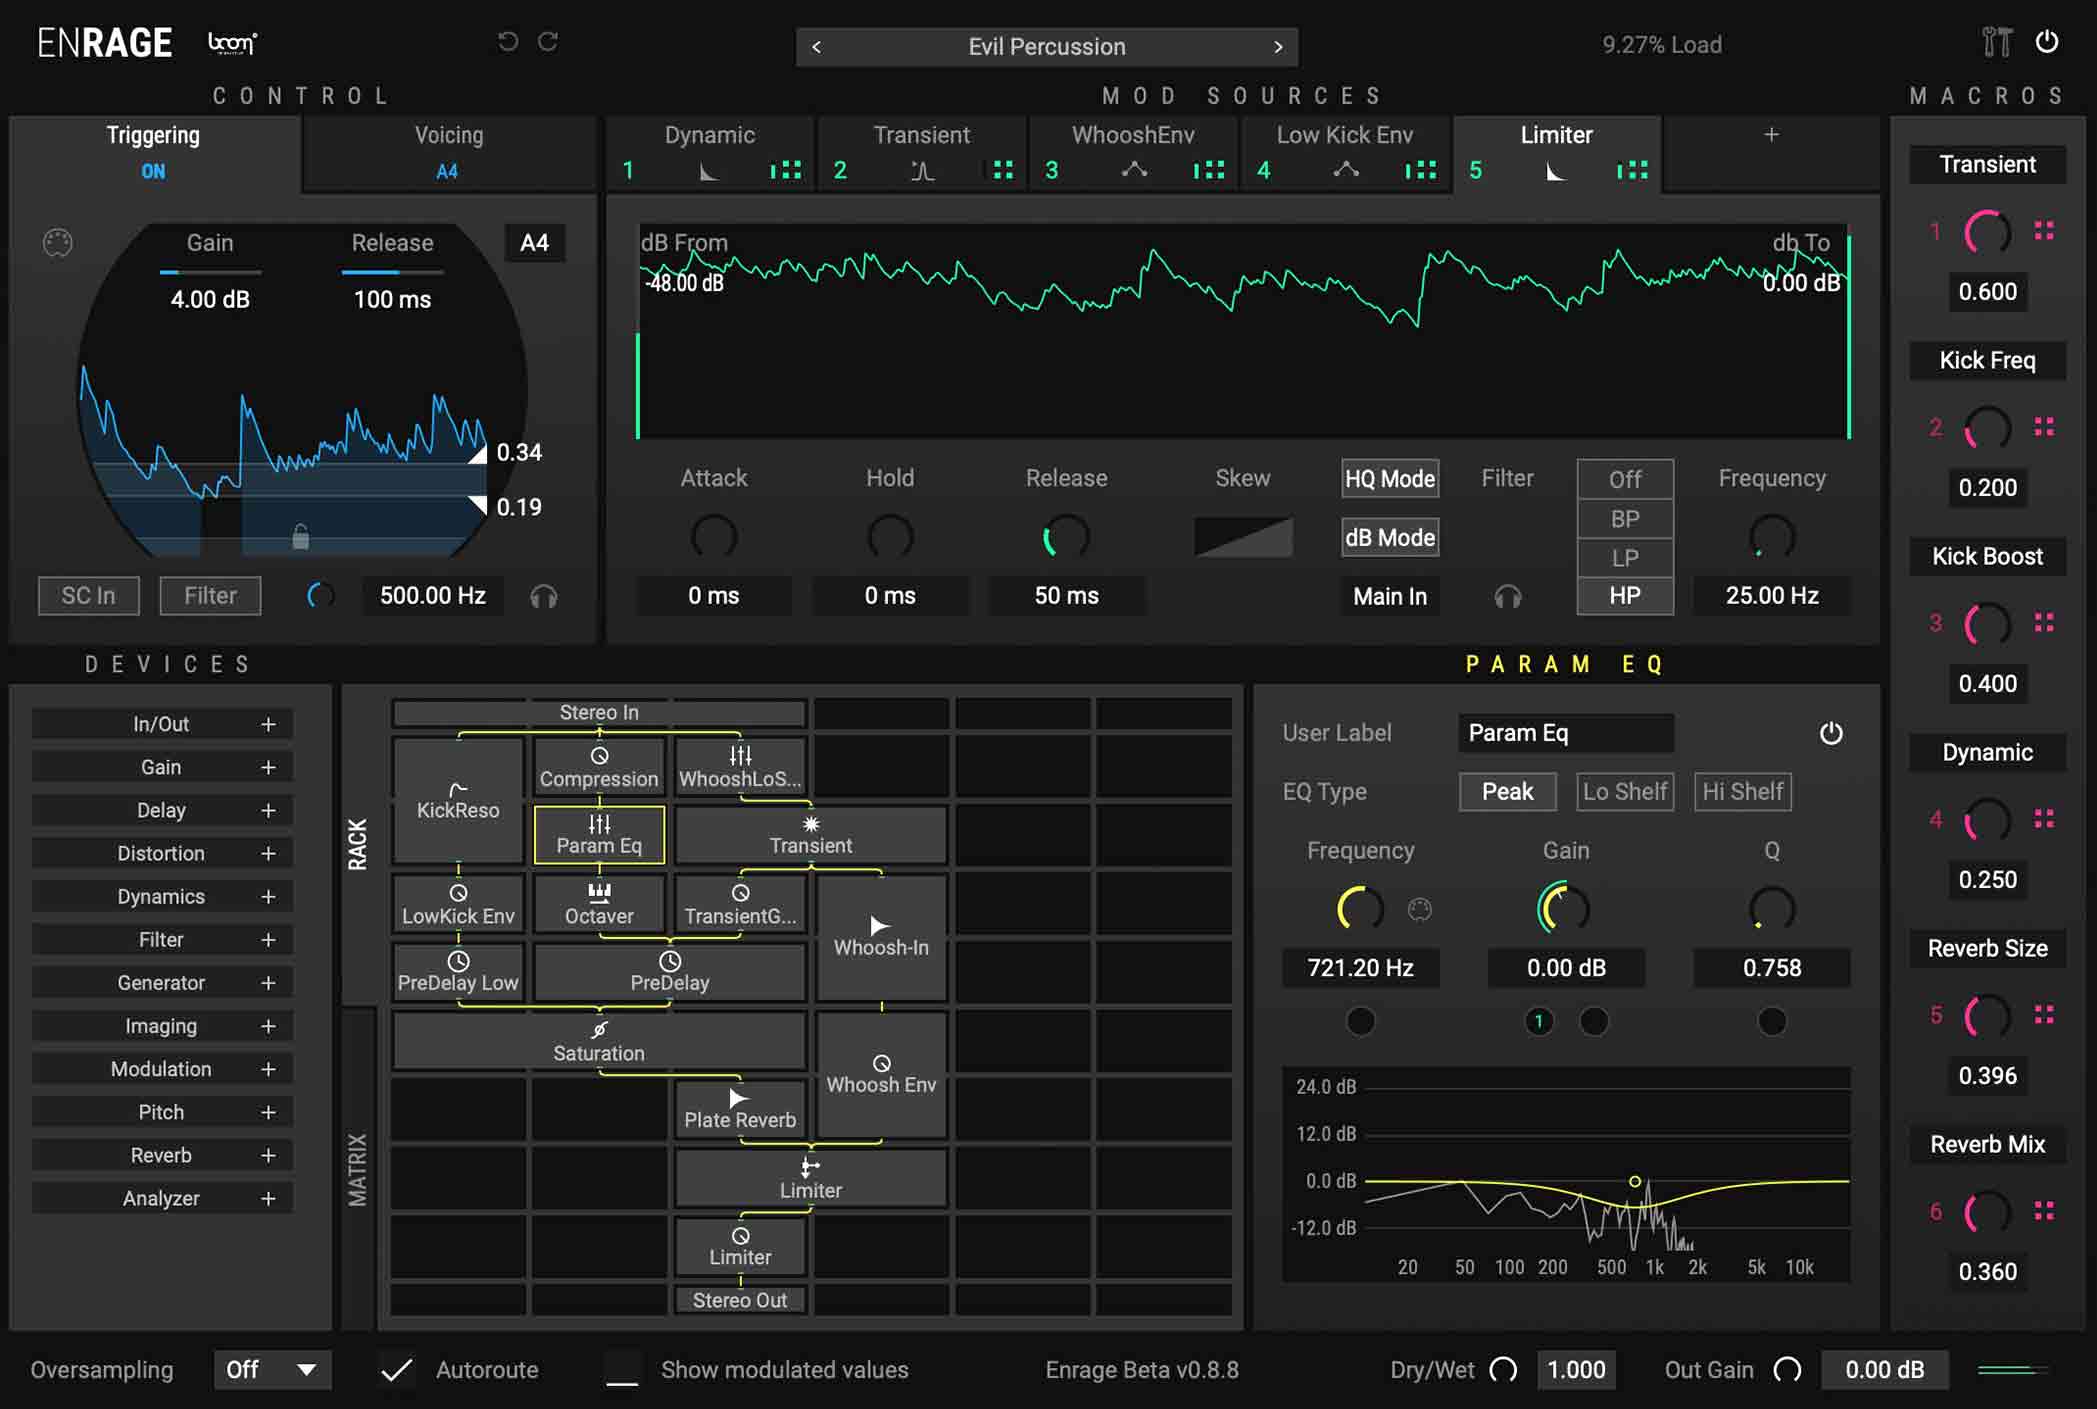Click the undo arrow icon
Viewport: 2097px width, 1409px height.
[508, 42]
